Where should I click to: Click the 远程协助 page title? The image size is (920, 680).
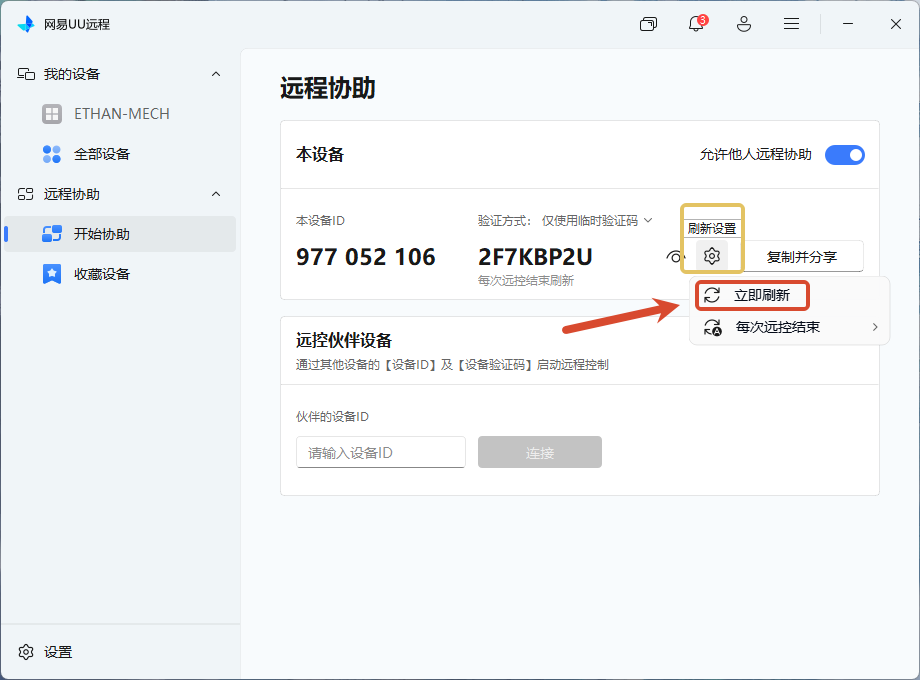pos(328,88)
